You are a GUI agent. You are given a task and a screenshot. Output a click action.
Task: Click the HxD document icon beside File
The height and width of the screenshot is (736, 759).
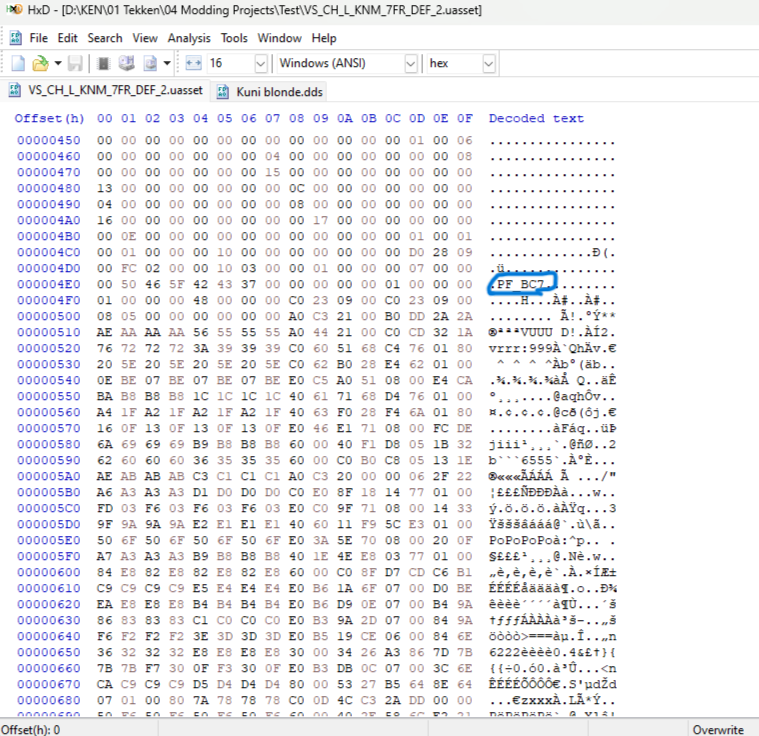pos(16,38)
